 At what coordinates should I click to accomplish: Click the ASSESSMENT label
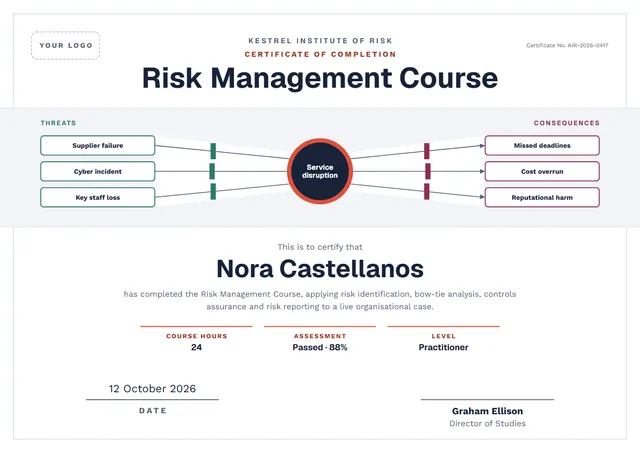point(320,336)
